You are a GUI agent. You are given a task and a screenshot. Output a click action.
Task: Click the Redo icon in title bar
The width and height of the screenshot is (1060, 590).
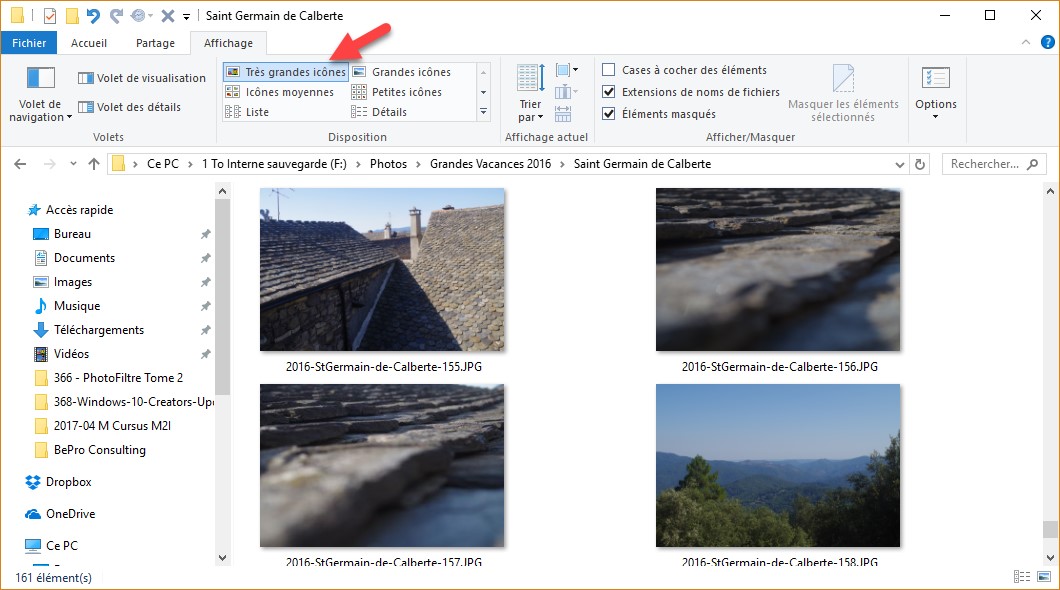pos(116,16)
